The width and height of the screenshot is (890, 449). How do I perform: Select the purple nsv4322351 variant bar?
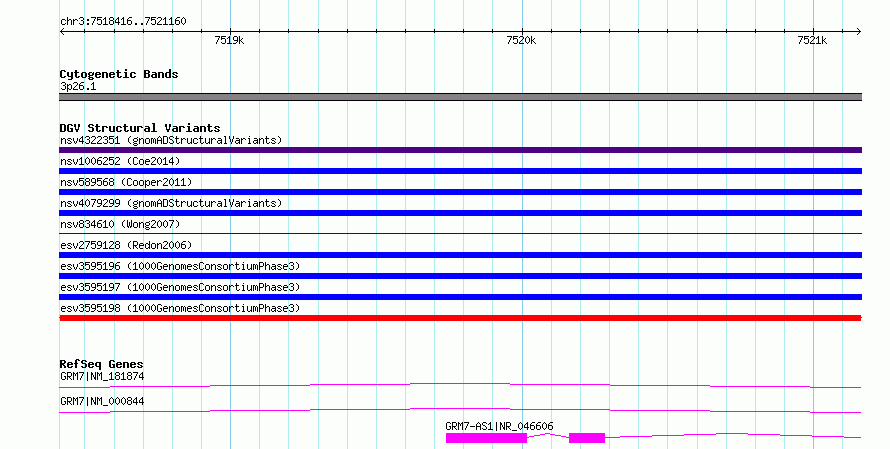click(460, 150)
